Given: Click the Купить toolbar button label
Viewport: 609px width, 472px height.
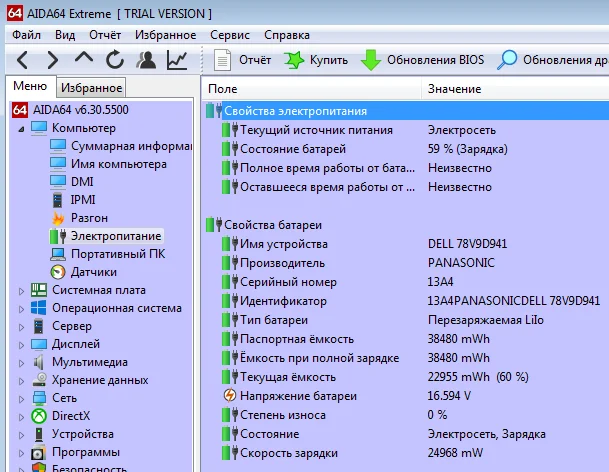Looking at the screenshot, I should tap(329, 60).
